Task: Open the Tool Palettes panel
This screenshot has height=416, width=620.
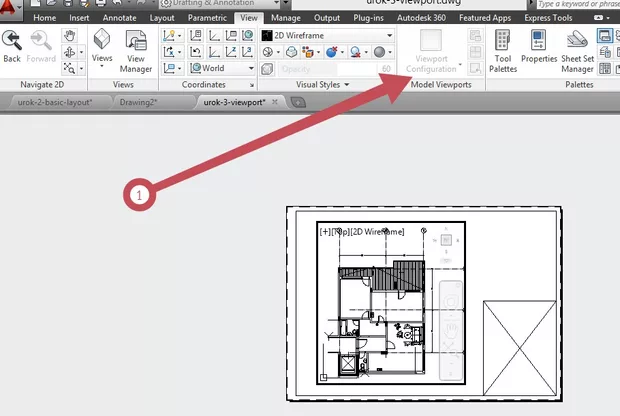Action: point(503,50)
